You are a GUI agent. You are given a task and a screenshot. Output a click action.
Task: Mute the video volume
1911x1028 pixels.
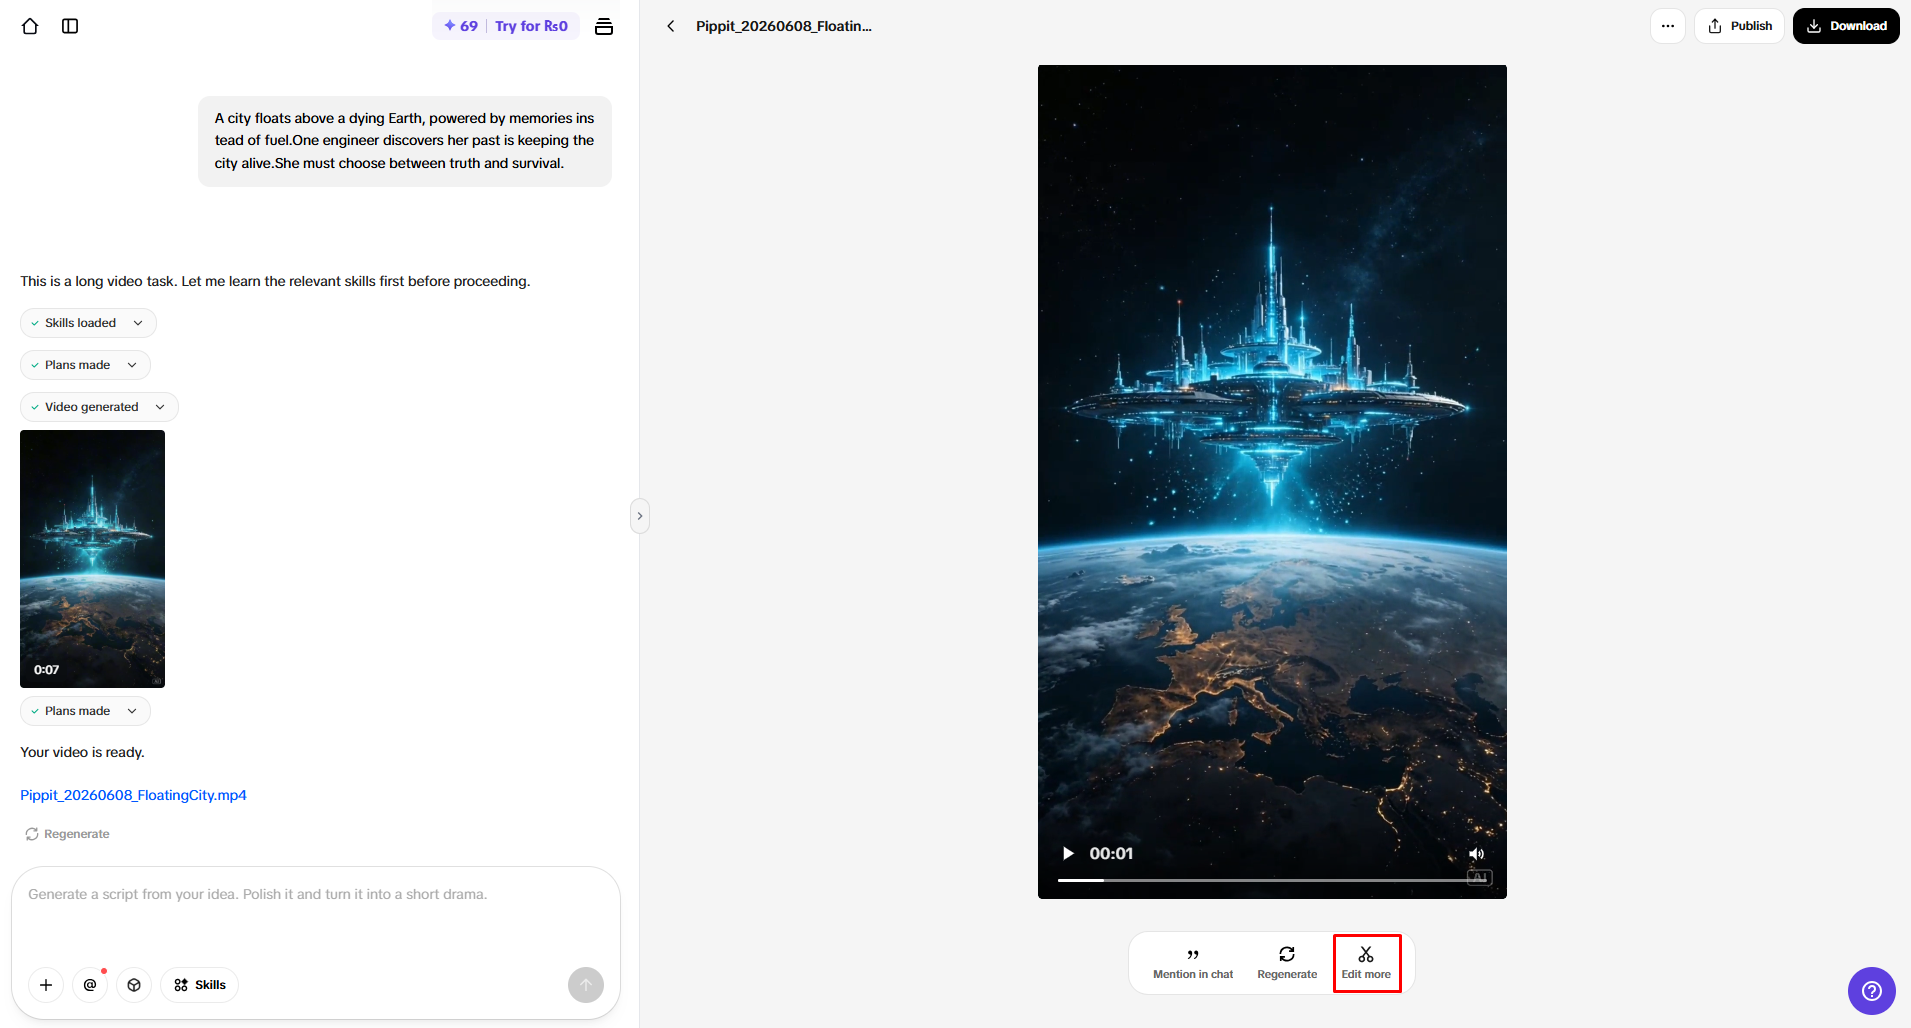click(x=1476, y=854)
